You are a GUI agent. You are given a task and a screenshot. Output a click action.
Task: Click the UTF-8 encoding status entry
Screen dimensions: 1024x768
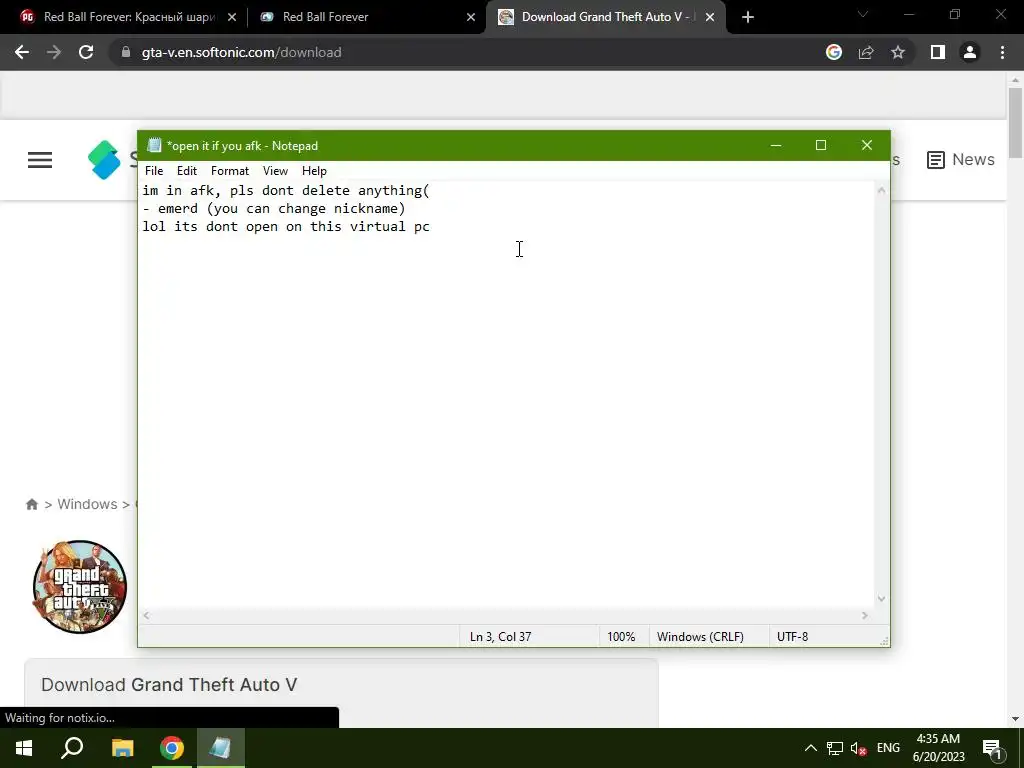pos(792,637)
